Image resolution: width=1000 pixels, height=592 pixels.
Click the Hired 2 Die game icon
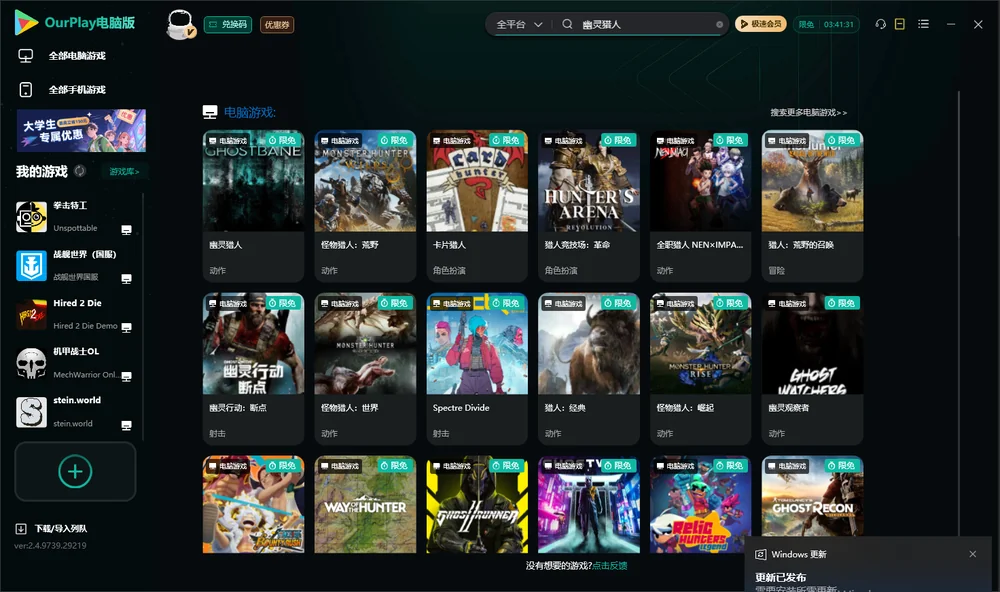point(31,314)
